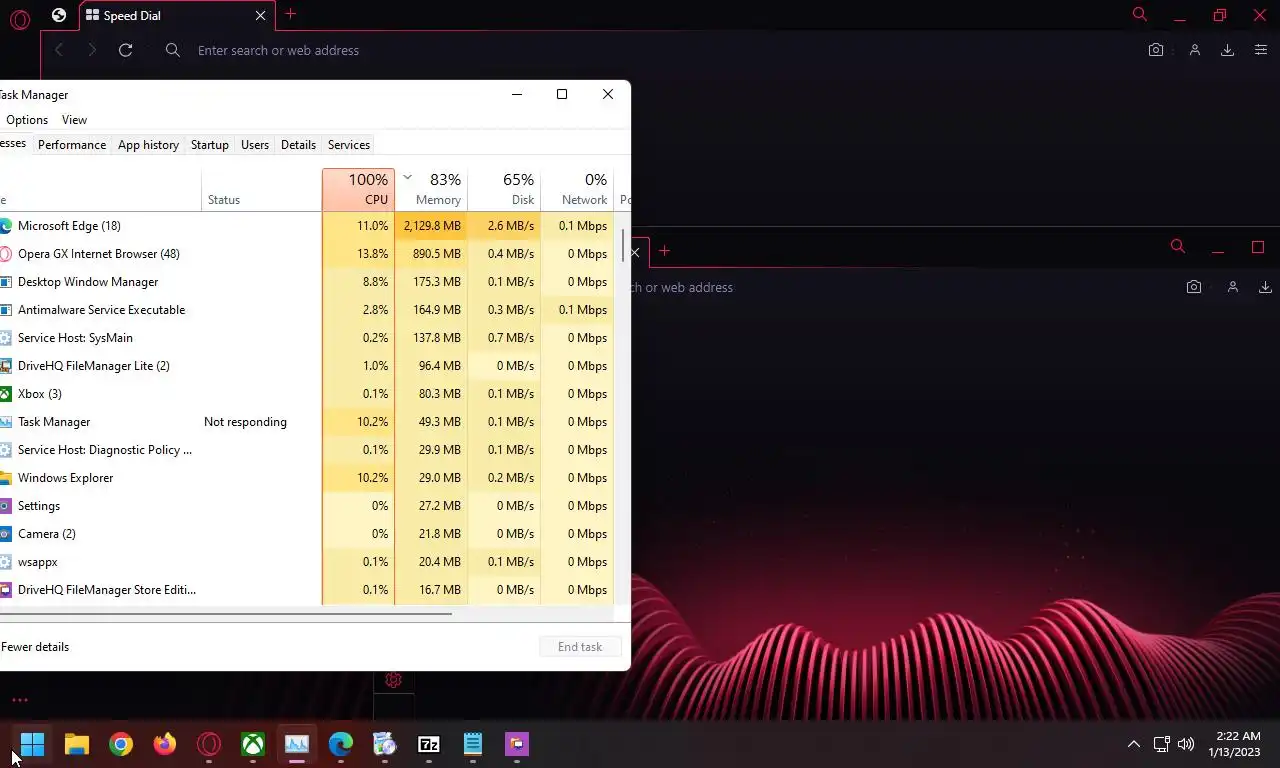The width and height of the screenshot is (1280, 768).
Task: Open the View menu in Task Manager
Action: coord(74,120)
